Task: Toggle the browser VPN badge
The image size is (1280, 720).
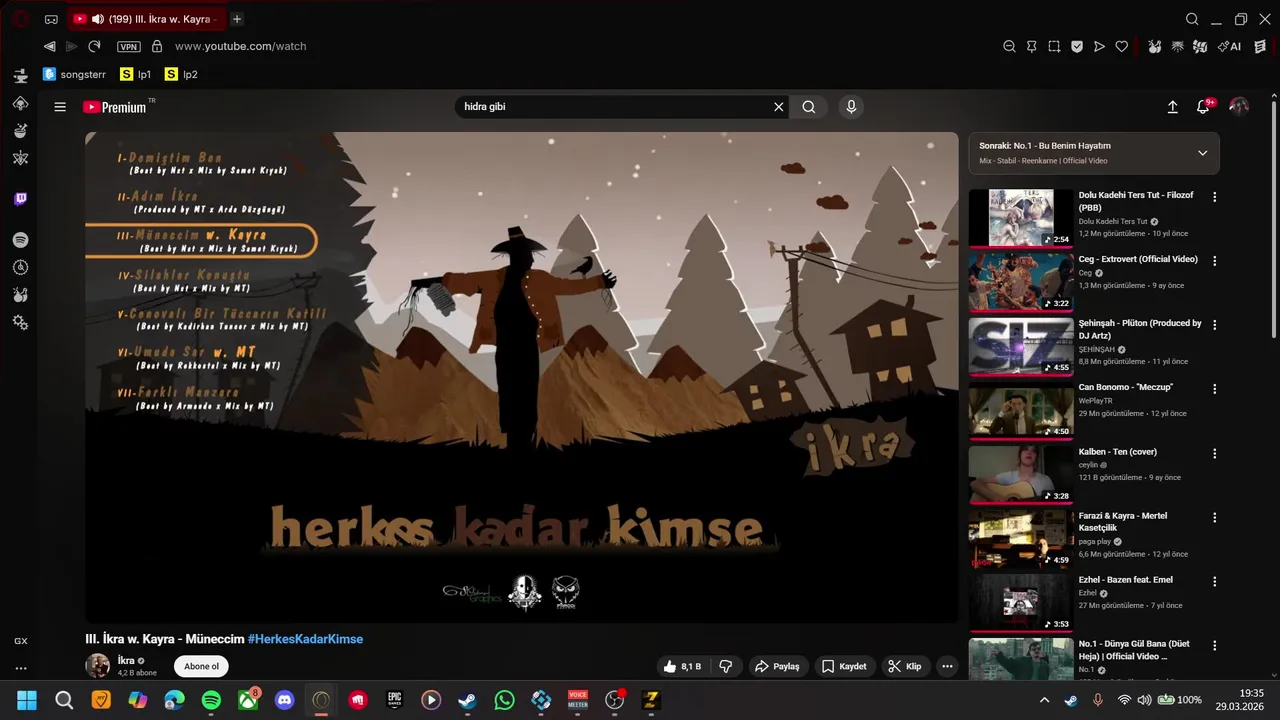Action: (x=128, y=47)
